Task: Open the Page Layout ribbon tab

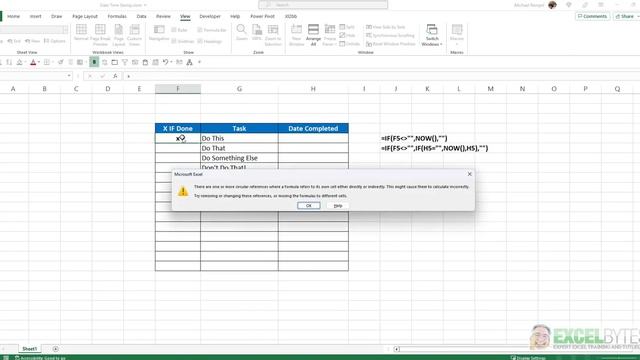Action: tap(85, 16)
